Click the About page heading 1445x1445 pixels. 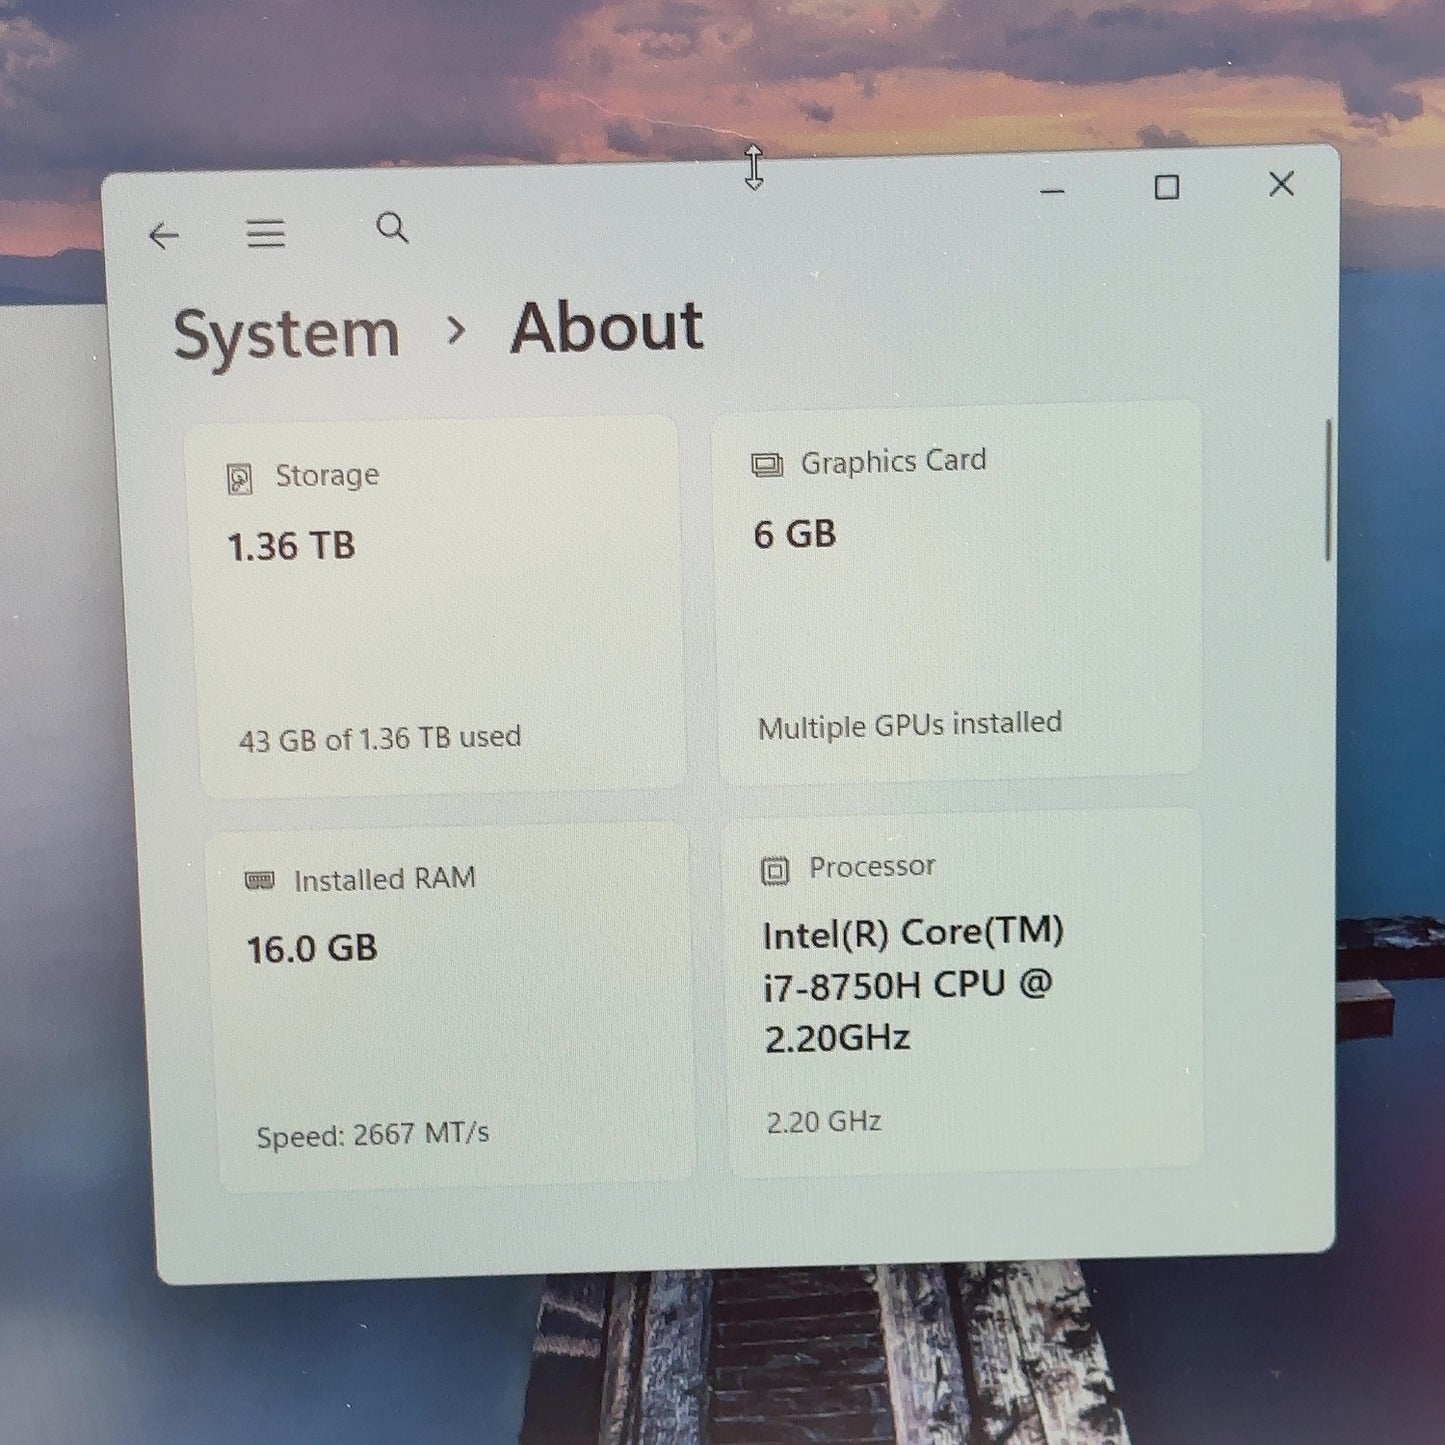click(x=607, y=326)
